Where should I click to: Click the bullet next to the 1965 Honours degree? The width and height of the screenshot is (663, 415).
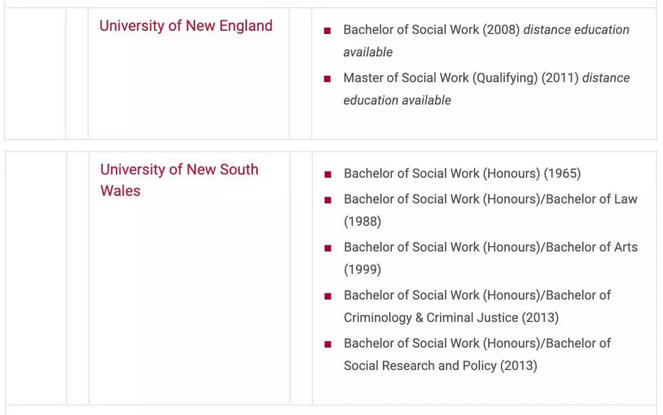click(x=327, y=175)
